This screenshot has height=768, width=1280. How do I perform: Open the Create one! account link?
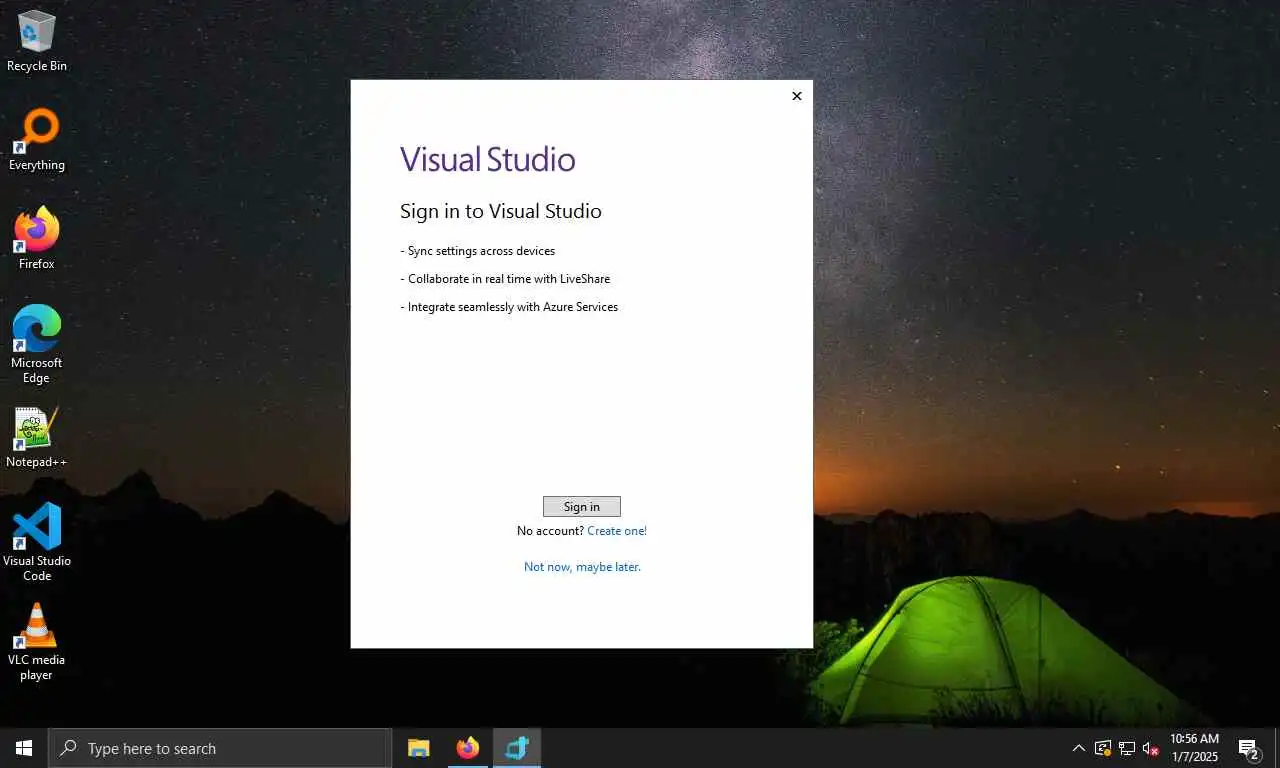click(617, 531)
